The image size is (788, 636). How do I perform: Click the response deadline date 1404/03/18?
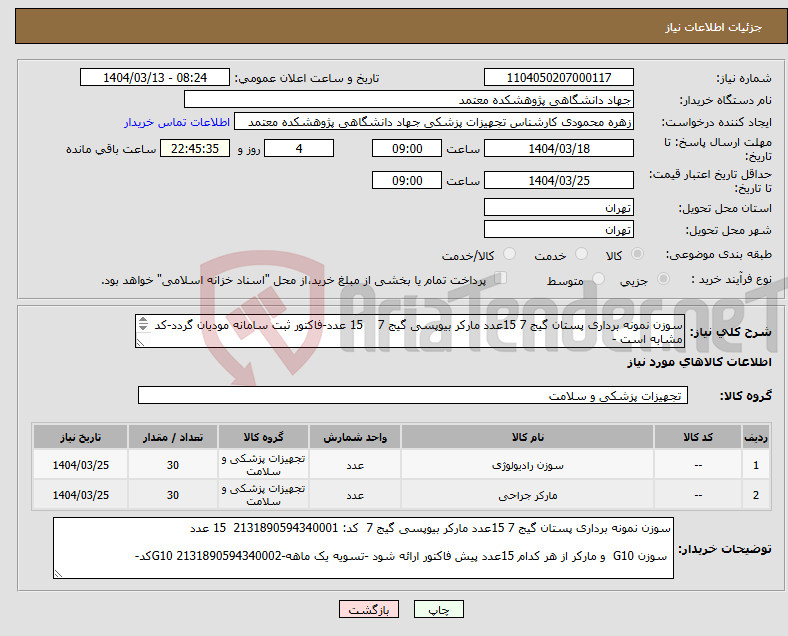559,149
